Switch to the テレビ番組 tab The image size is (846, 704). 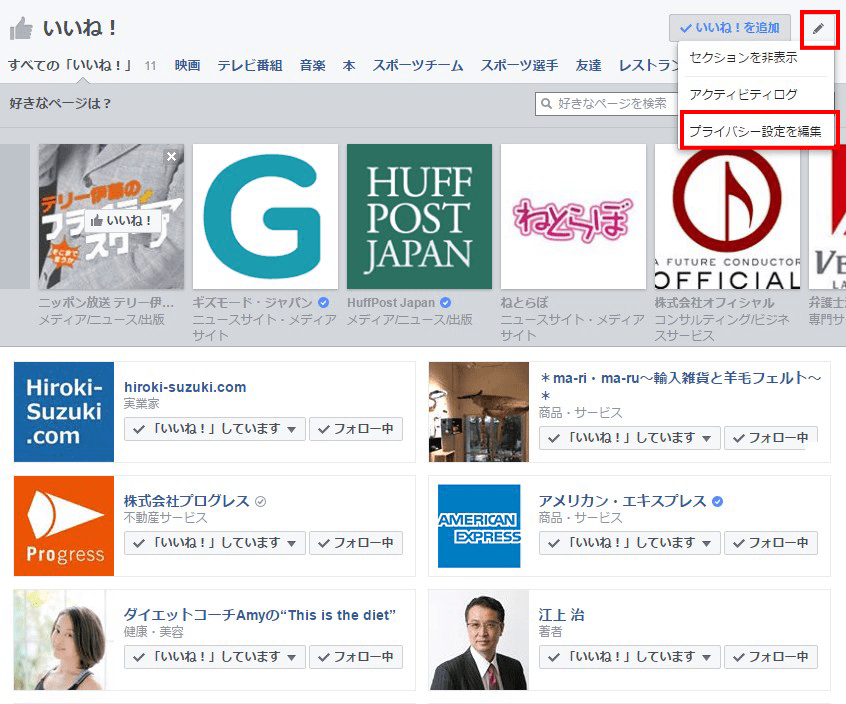point(250,65)
